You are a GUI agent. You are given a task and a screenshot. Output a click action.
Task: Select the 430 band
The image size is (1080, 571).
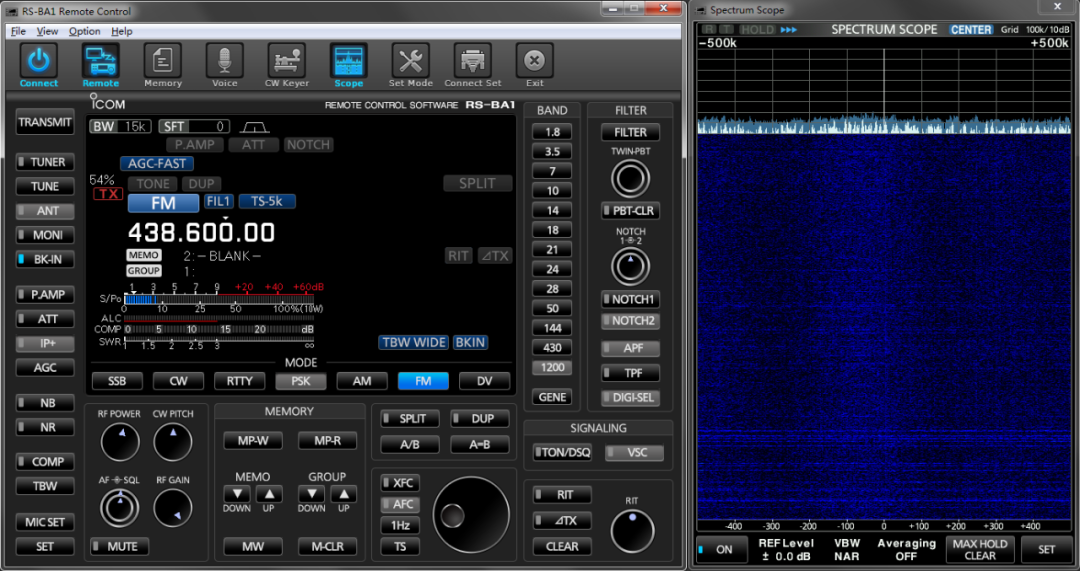point(552,348)
